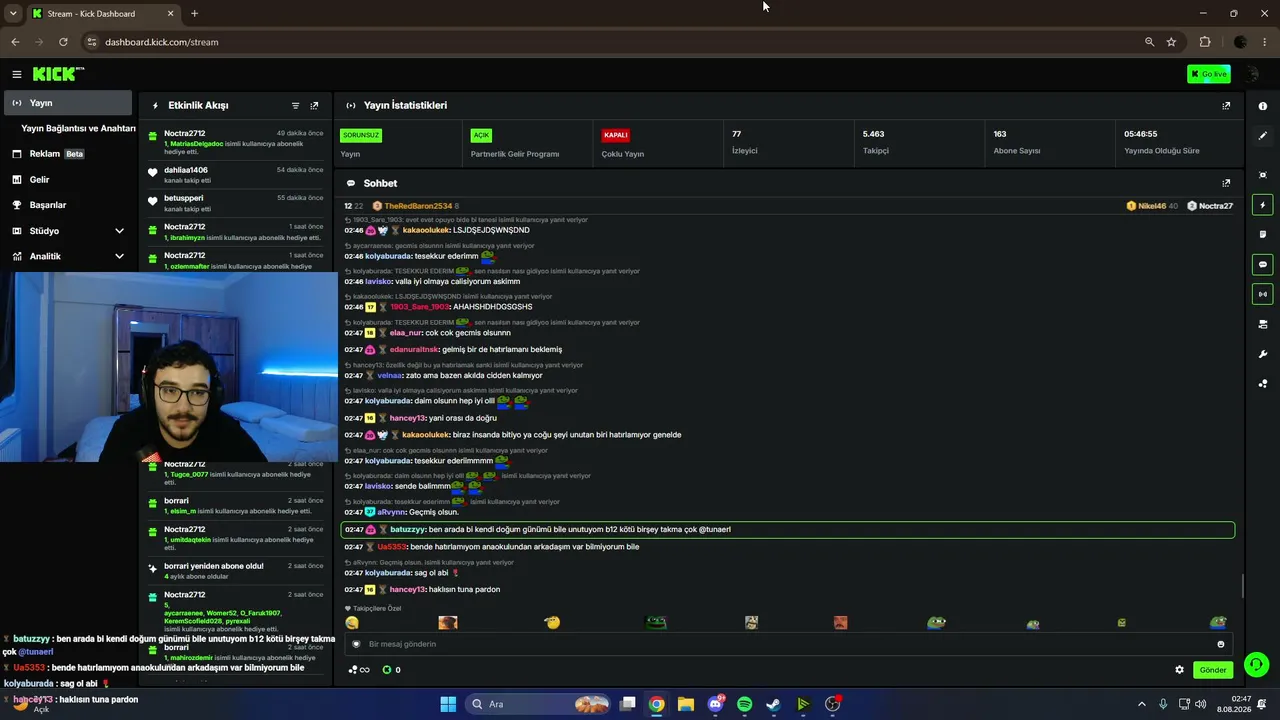
Task: Send the message with Gönder
Action: [x=1213, y=670]
